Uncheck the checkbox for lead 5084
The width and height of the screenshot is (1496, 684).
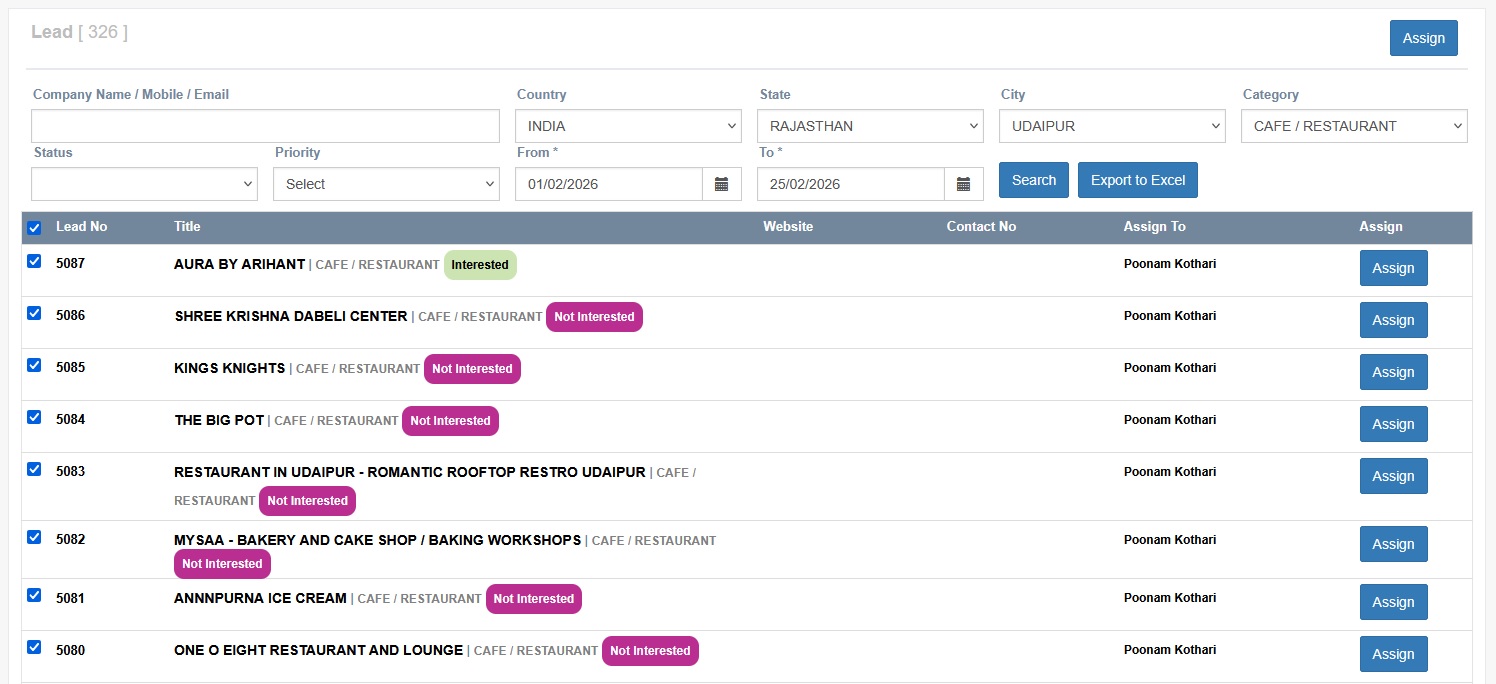click(34, 417)
